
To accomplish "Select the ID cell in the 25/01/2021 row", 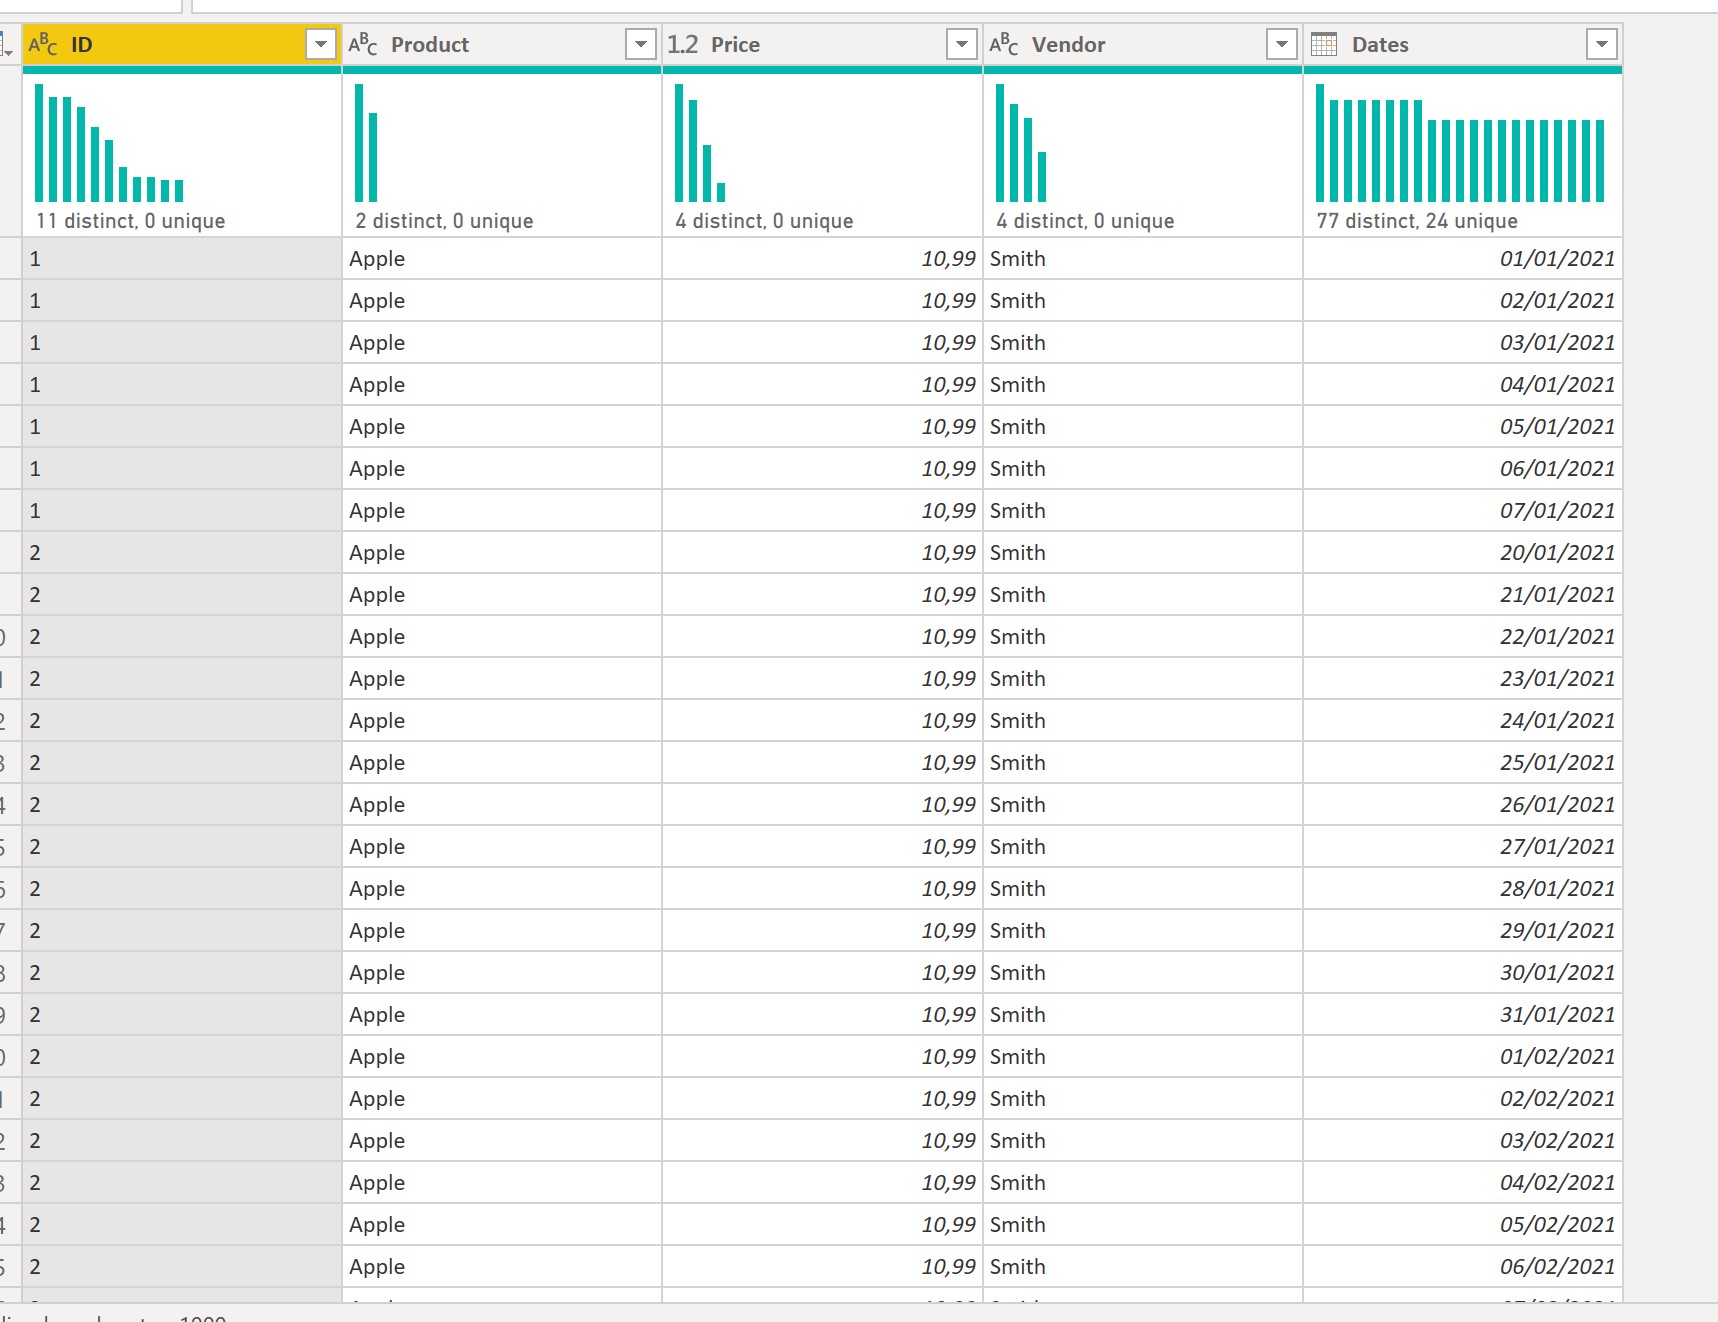I will (182, 763).
